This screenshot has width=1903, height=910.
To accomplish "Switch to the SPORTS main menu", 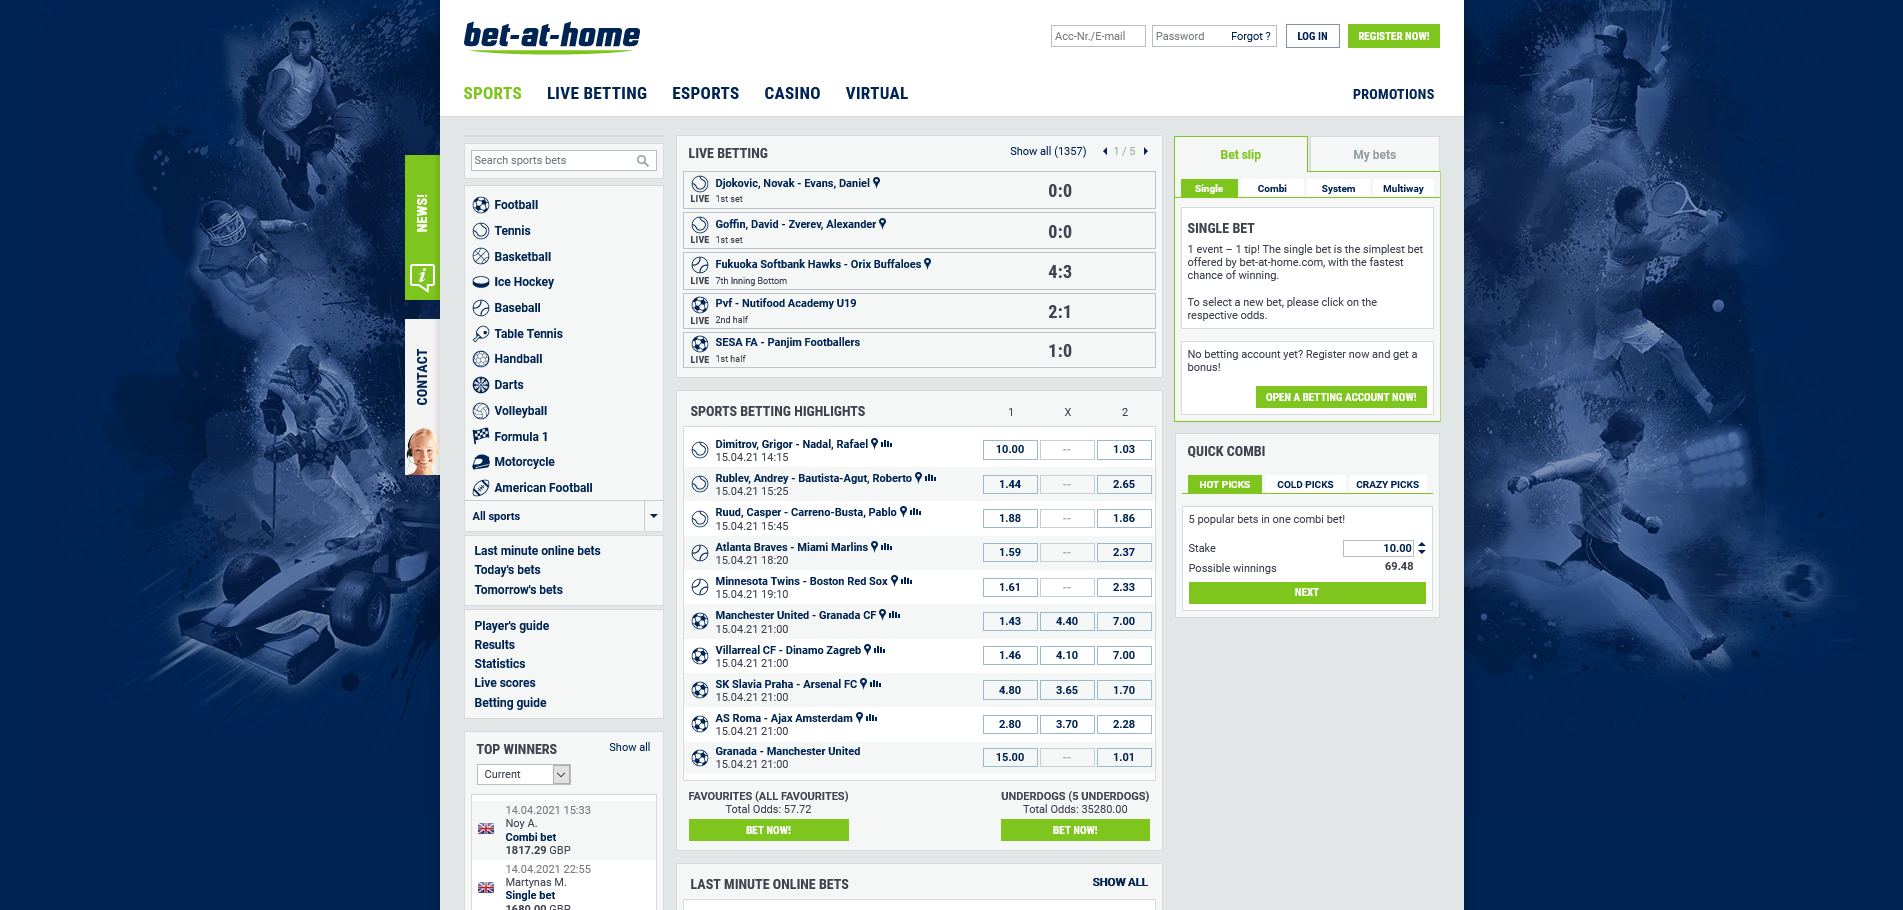I will [492, 94].
